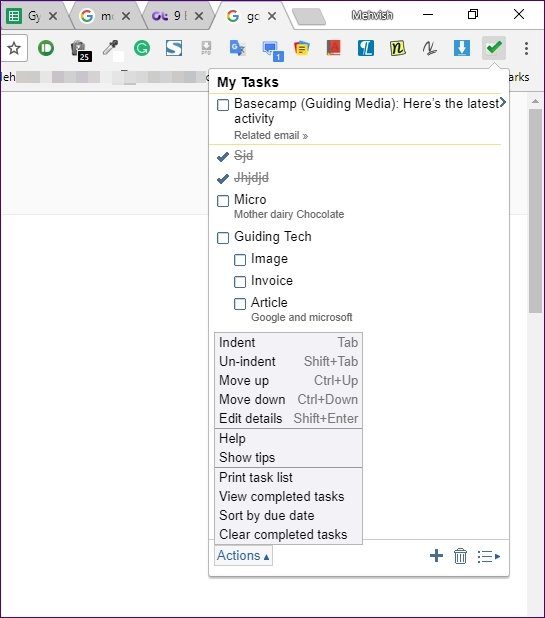Delete the task with the trash icon
Viewport: 545px width, 618px height.
pyautogui.click(x=460, y=556)
